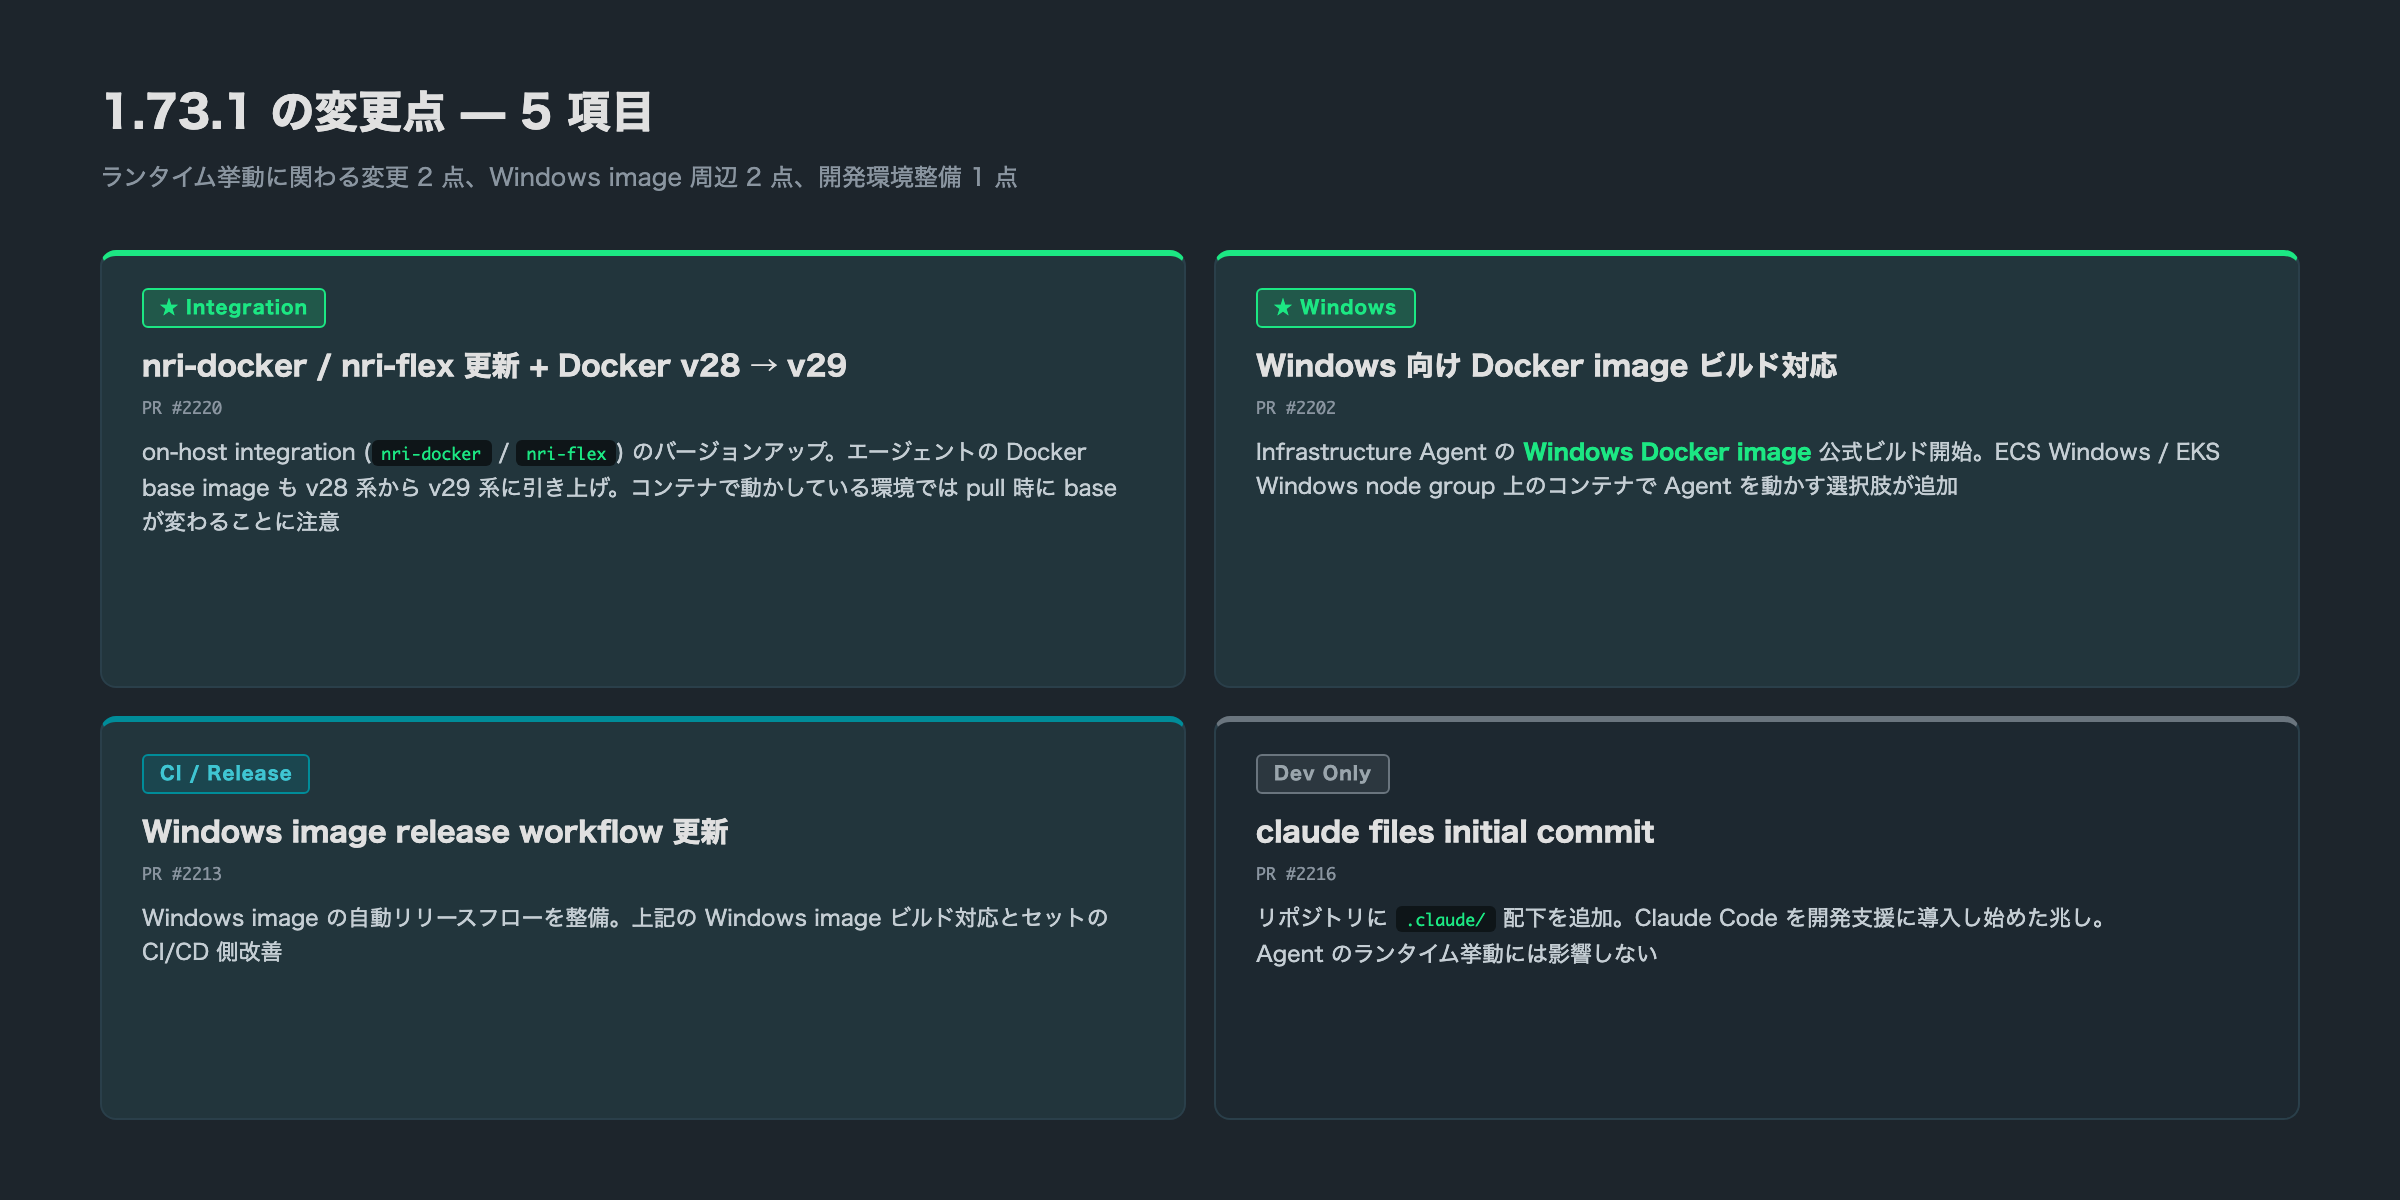Viewport: 2400px width, 1200px height.
Task: Click text 'CI/CD 側改善' in workflow card
Action: (212, 952)
